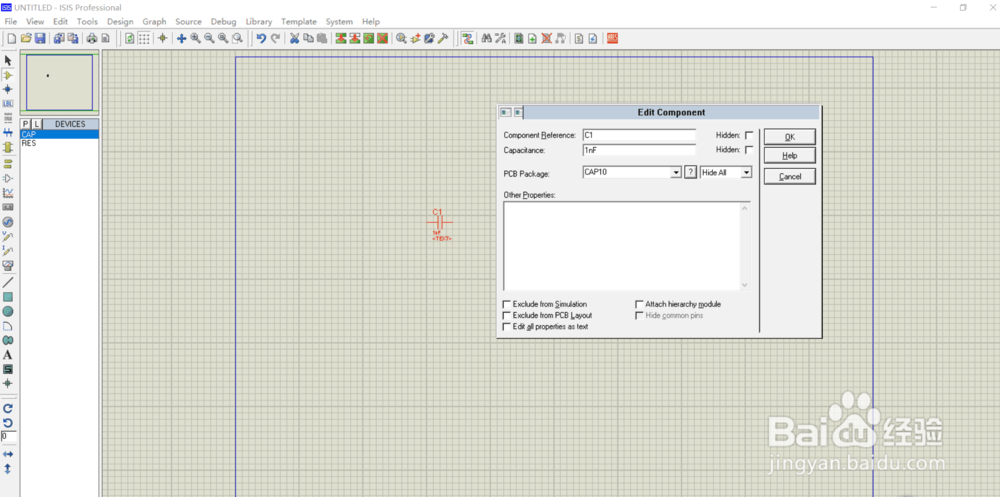Open the PCB Package CAP10 dropdown

click(676, 173)
